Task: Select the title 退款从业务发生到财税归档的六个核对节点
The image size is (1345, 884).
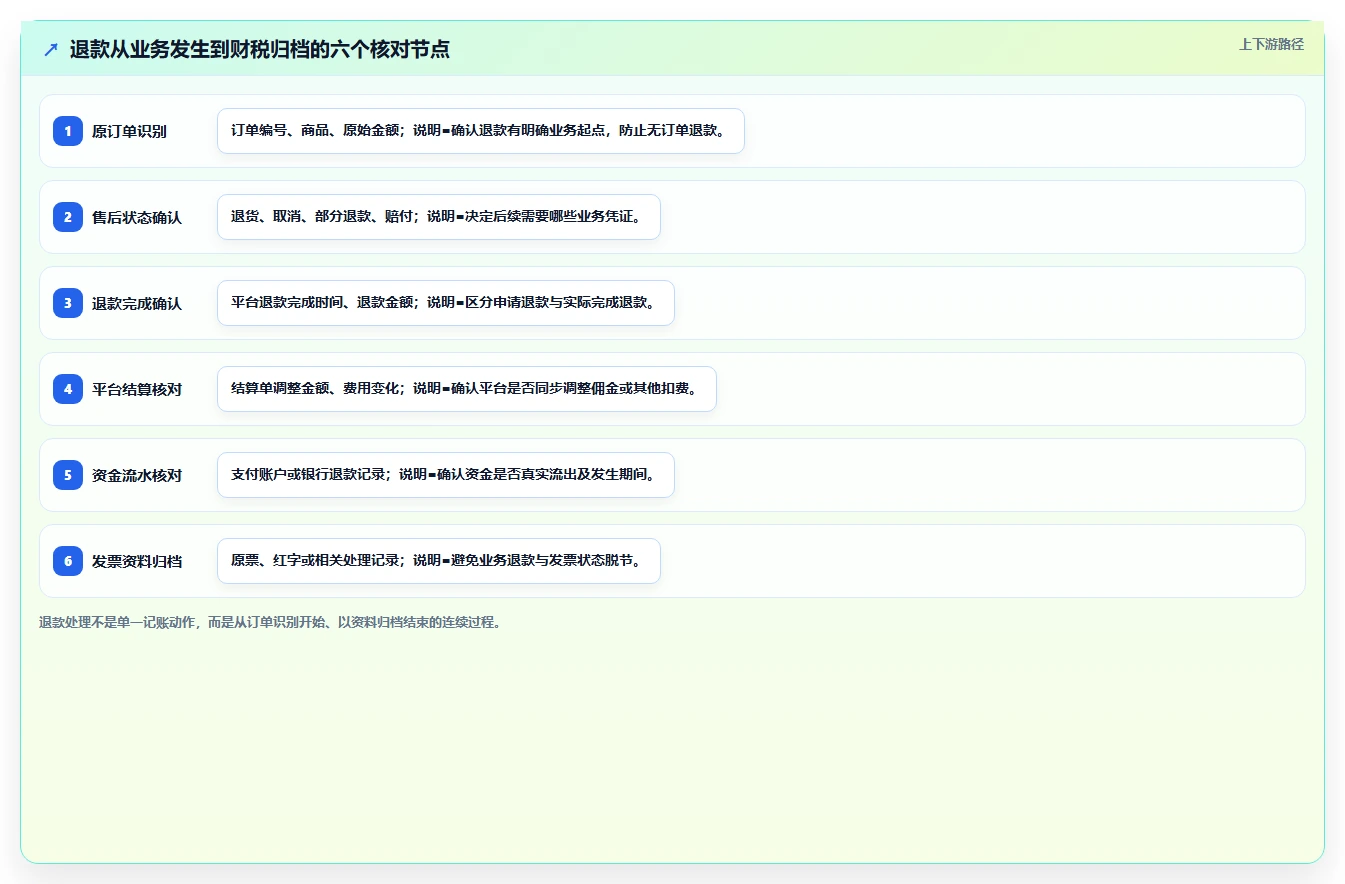Action: coord(260,49)
